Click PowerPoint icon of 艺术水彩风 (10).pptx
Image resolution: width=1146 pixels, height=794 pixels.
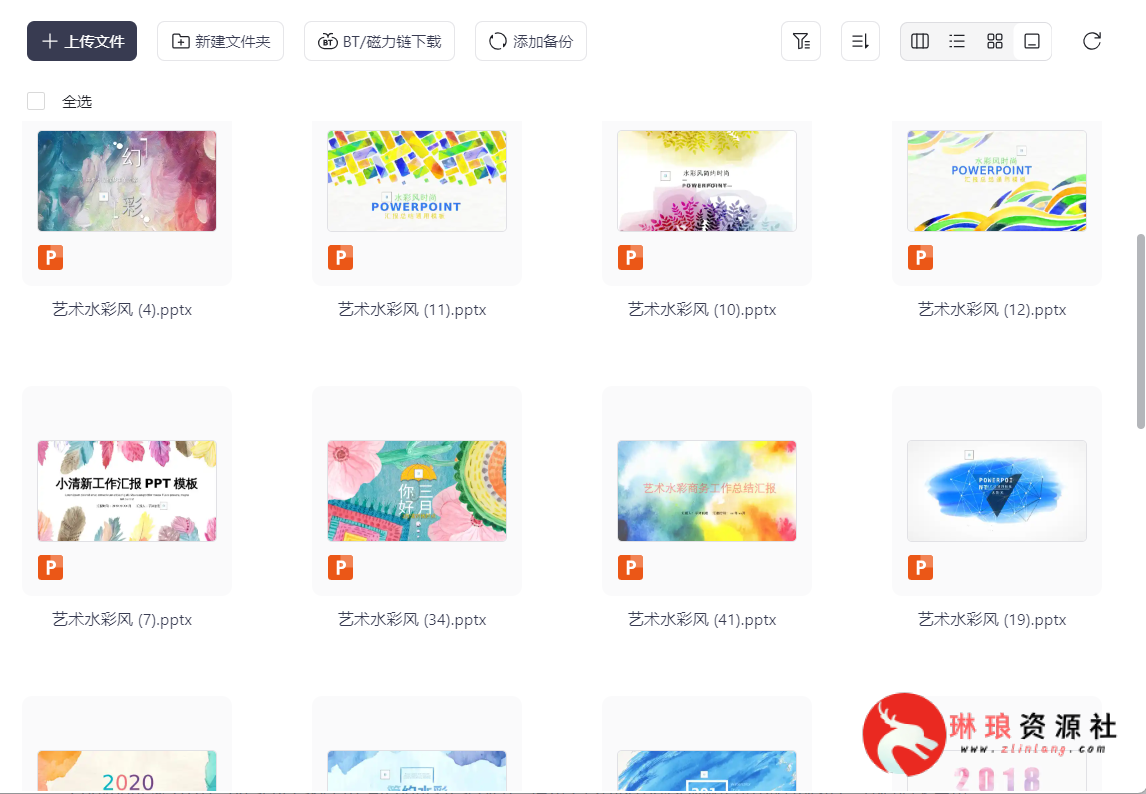coord(631,257)
